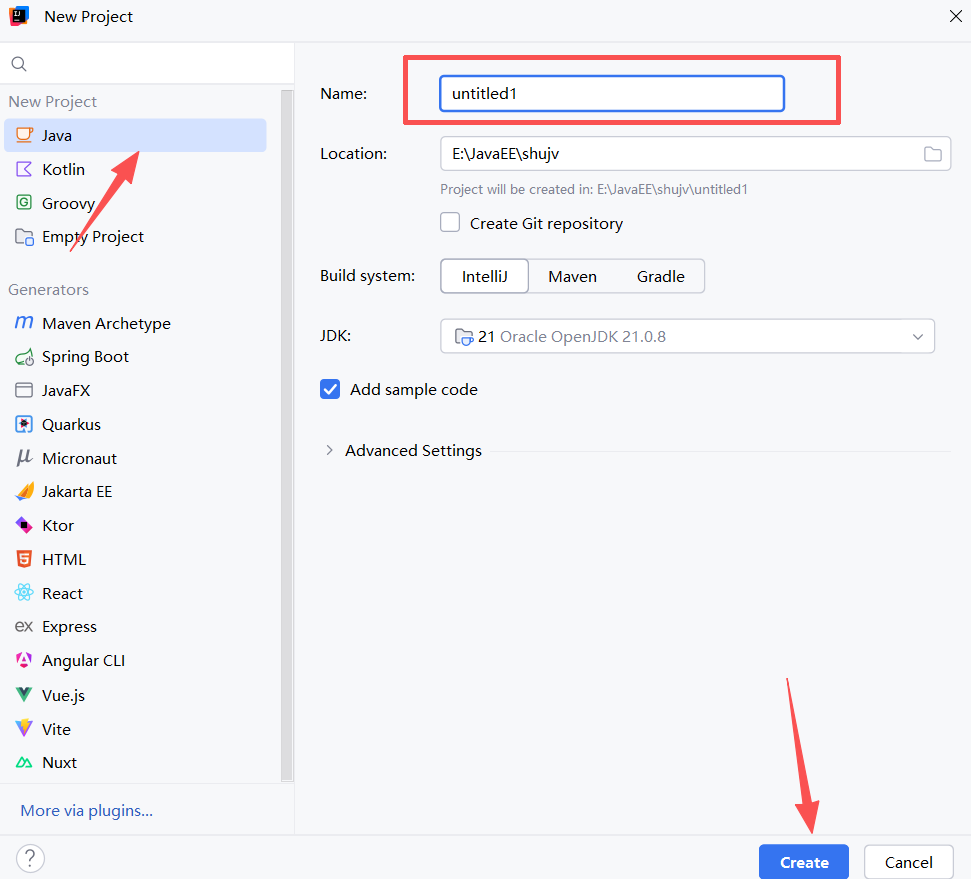
Task: Click the Advanced Settings label
Action: [x=413, y=450]
